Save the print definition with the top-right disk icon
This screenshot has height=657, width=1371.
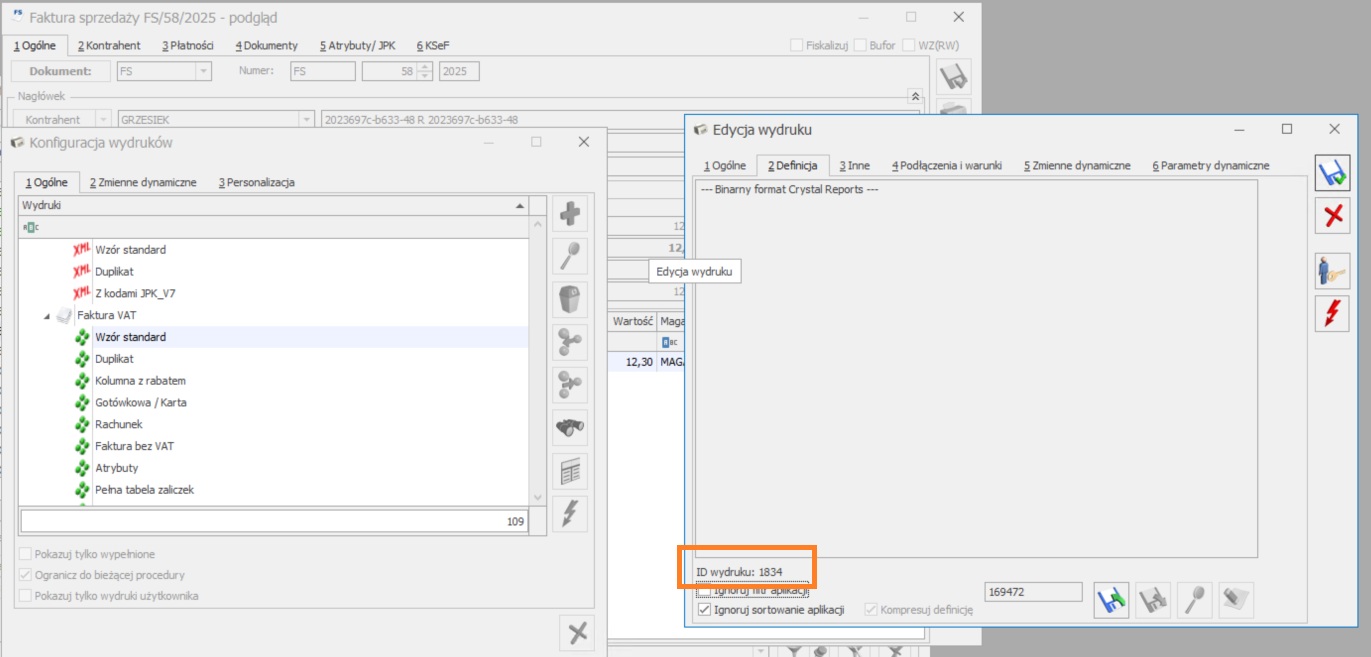point(1332,172)
